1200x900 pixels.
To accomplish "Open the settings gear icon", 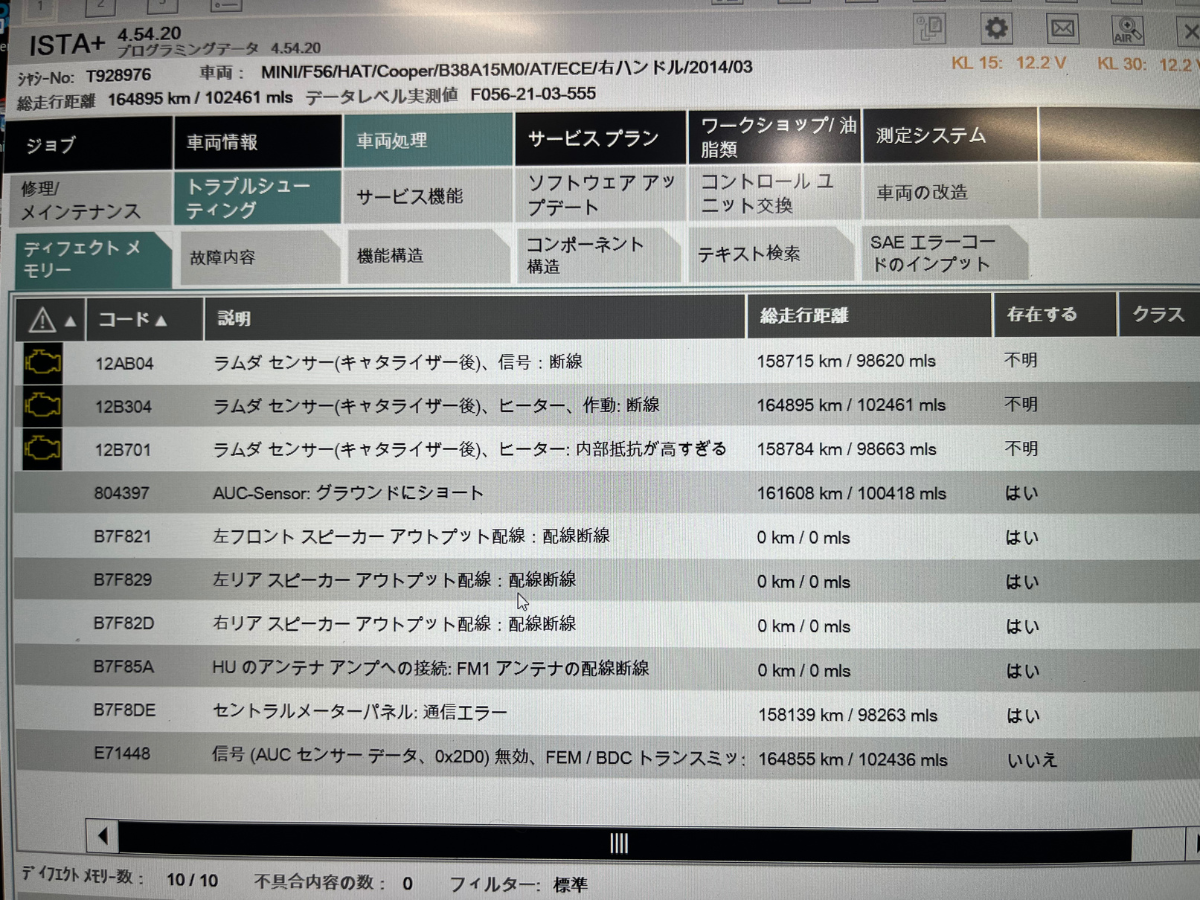I will coord(996,29).
